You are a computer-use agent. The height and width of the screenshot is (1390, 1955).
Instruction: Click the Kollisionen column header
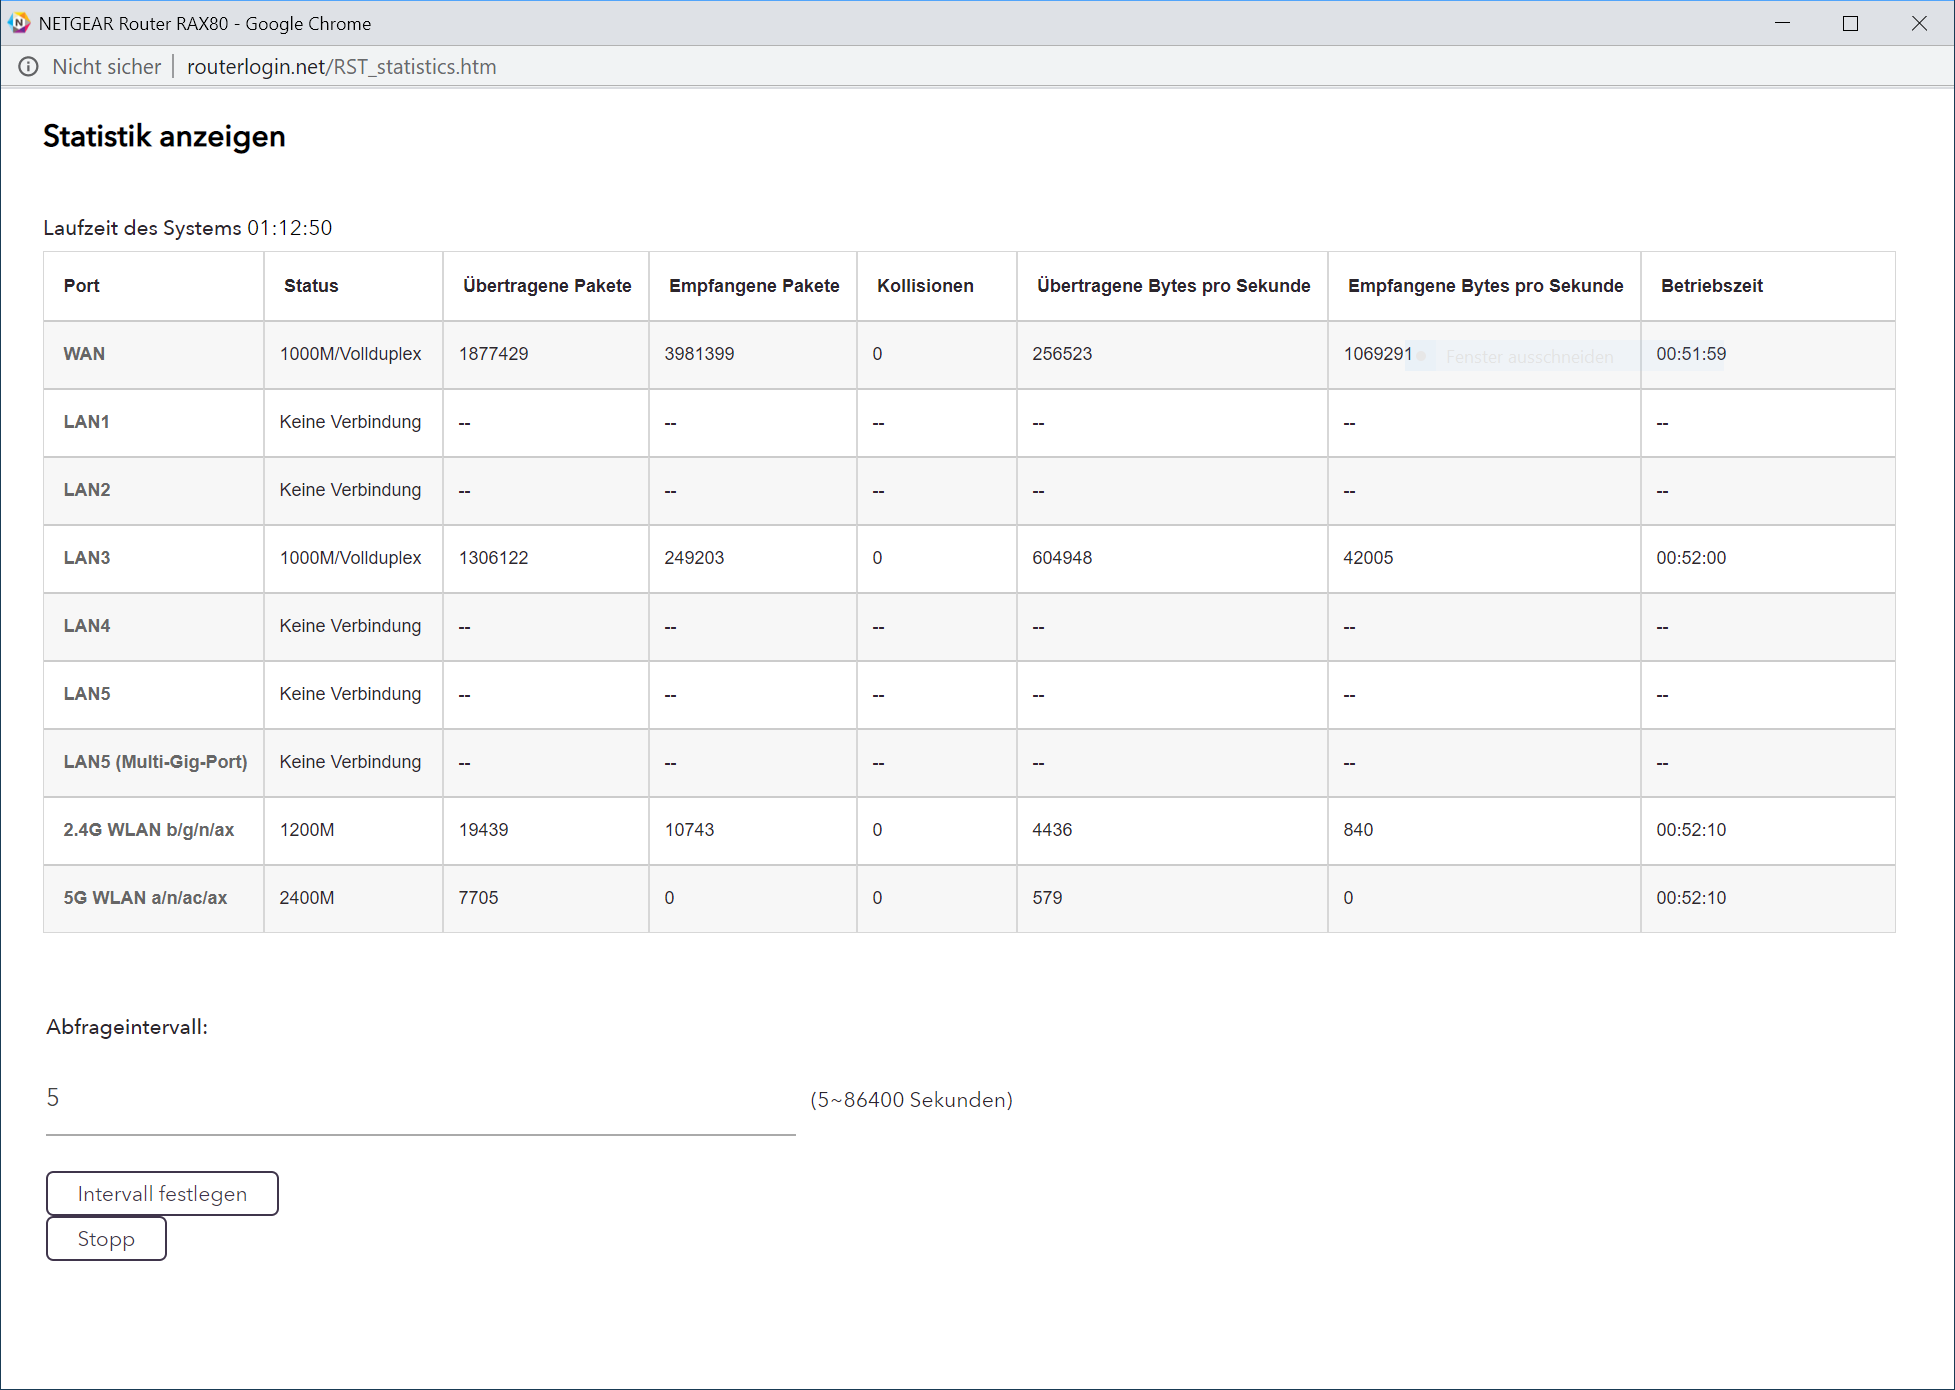coord(925,286)
